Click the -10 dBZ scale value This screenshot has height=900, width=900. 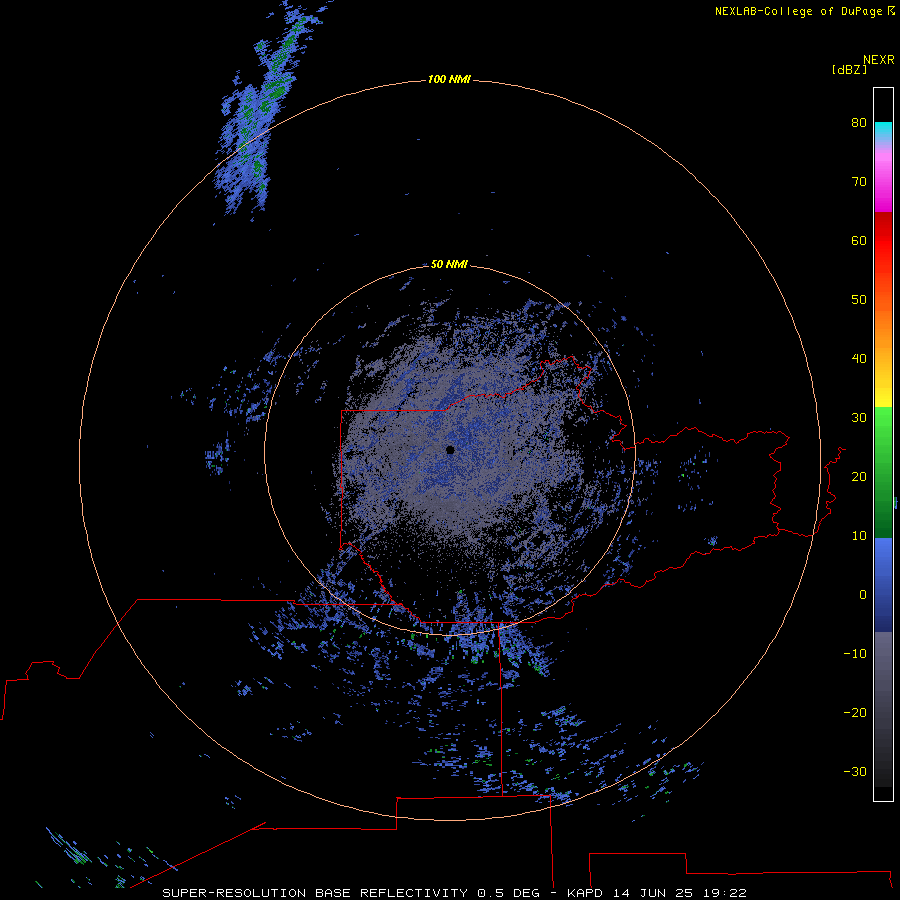coord(855,654)
